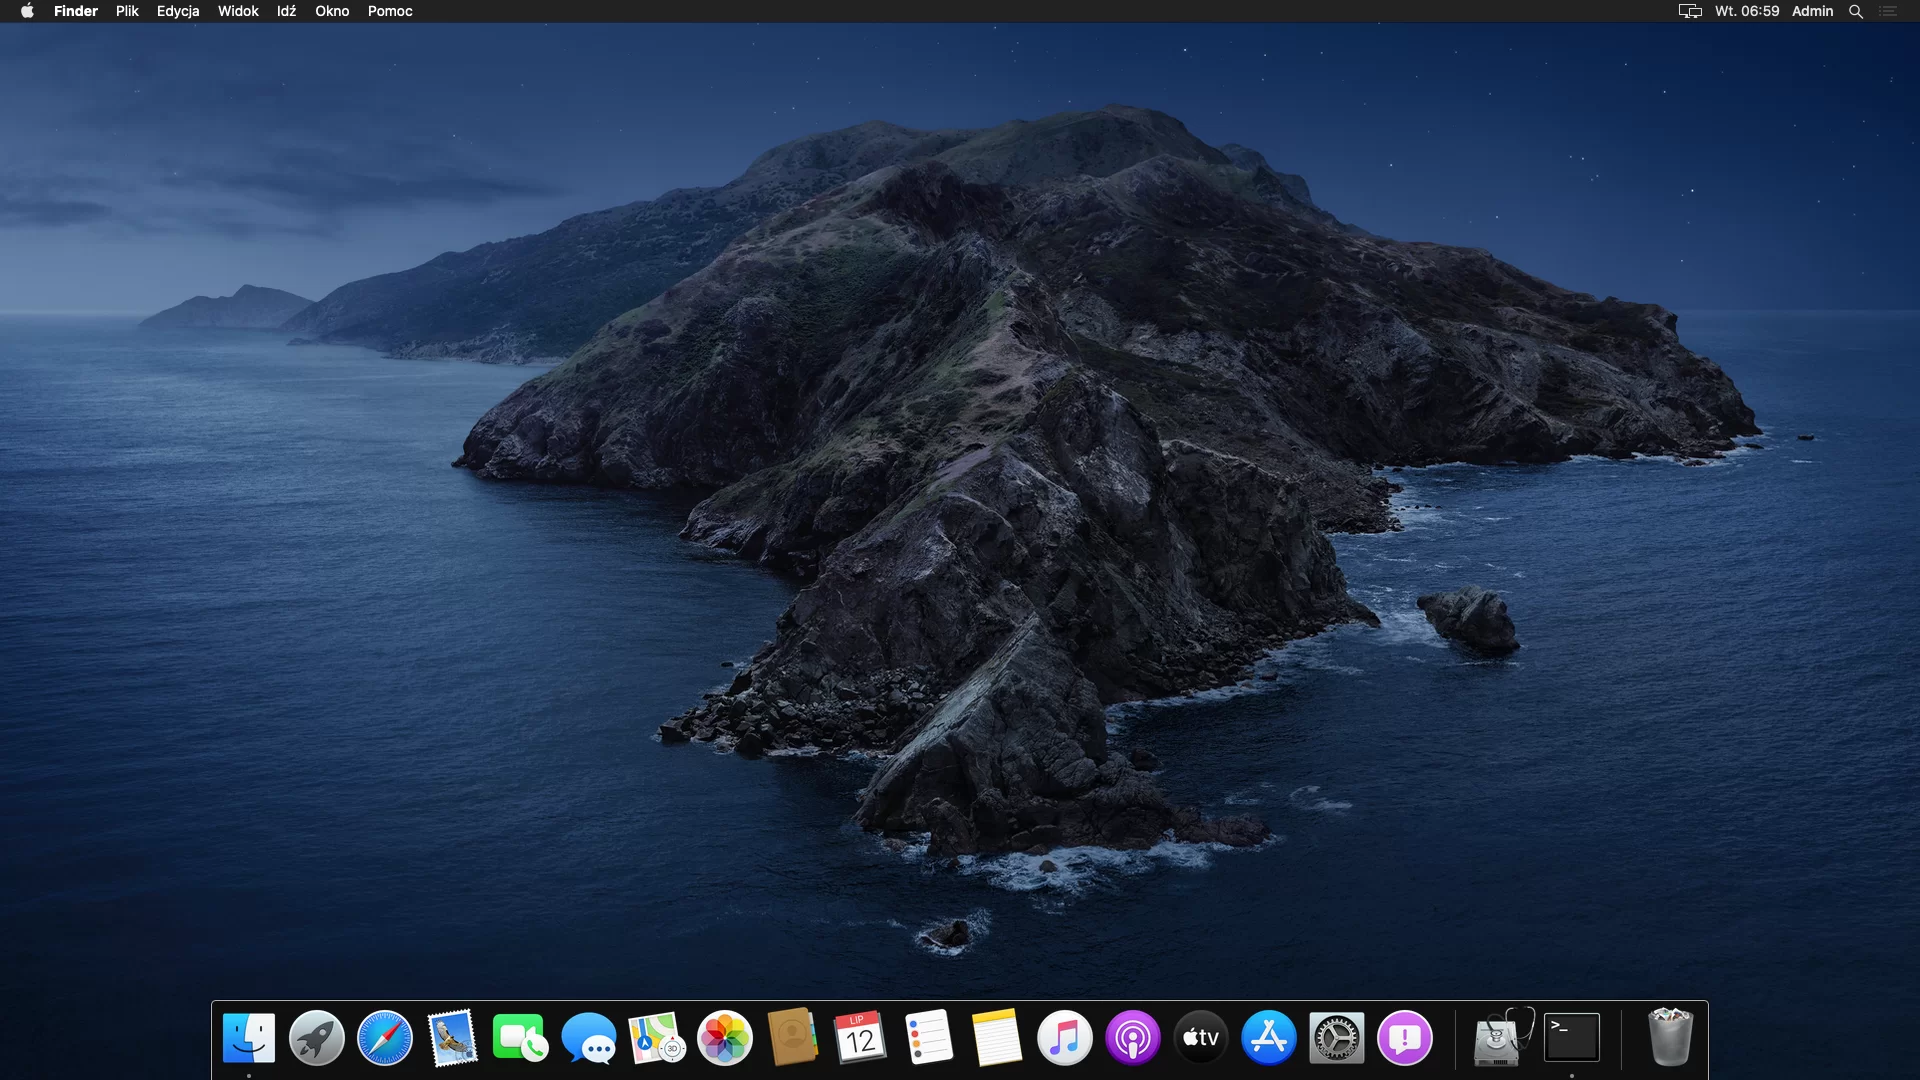The width and height of the screenshot is (1920, 1080).
Task: Open Calendar icon showing 12
Action: pos(861,1038)
